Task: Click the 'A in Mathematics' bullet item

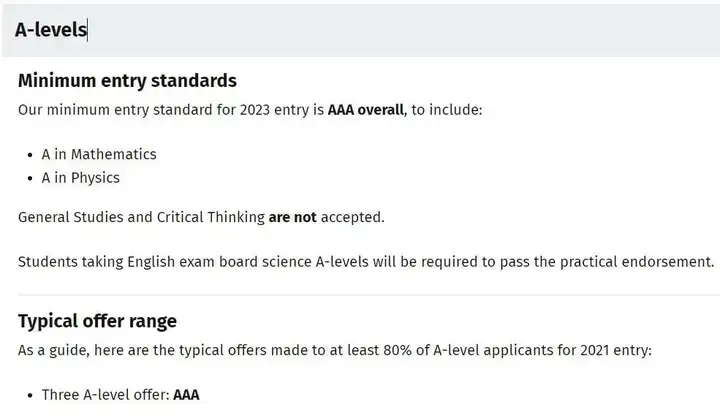Action: 99,154
